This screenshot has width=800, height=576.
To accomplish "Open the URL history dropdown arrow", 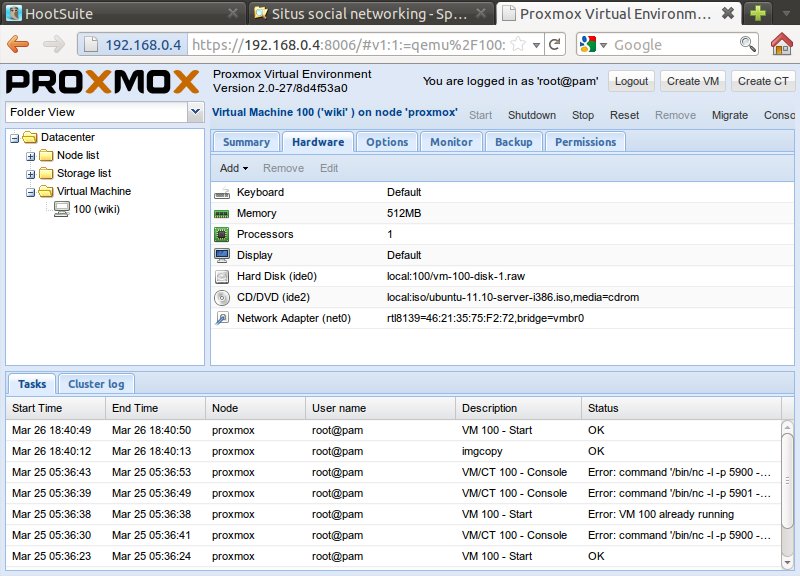I will pyautogui.click(x=536, y=45).
